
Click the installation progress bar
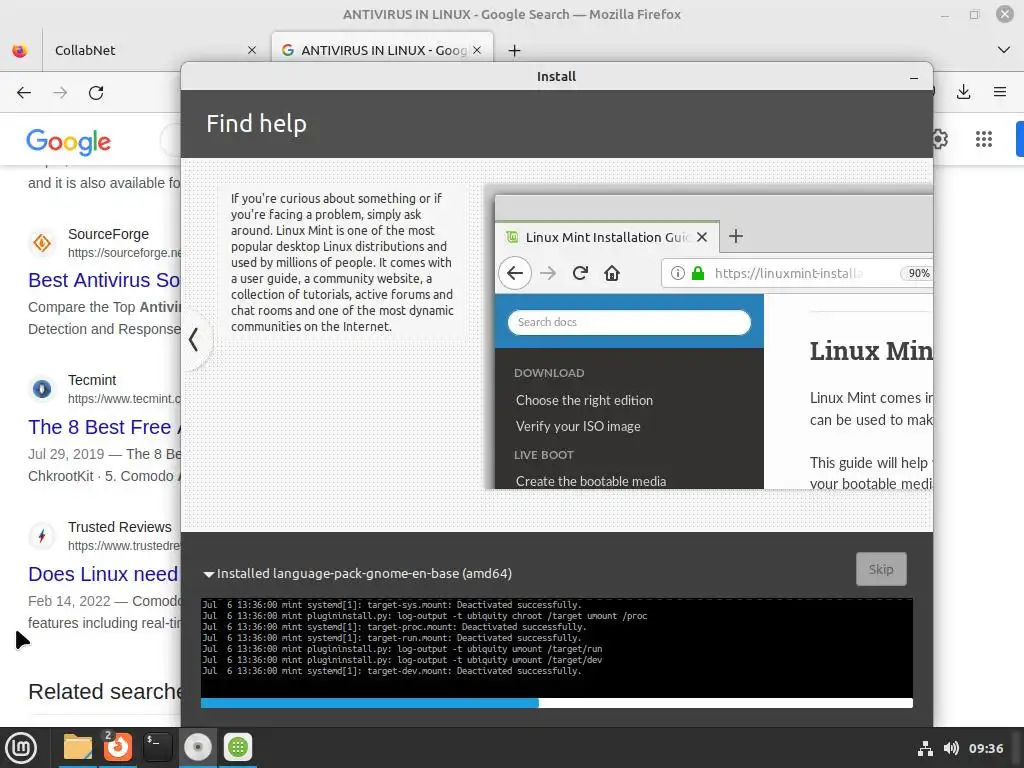(556, 703)
